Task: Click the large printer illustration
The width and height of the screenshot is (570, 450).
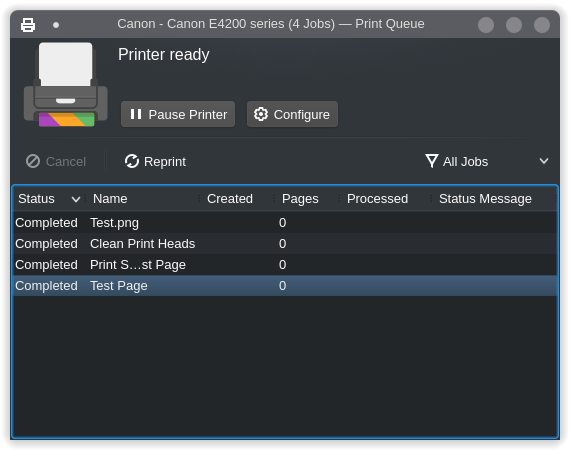Action: [x=65, y=85]
